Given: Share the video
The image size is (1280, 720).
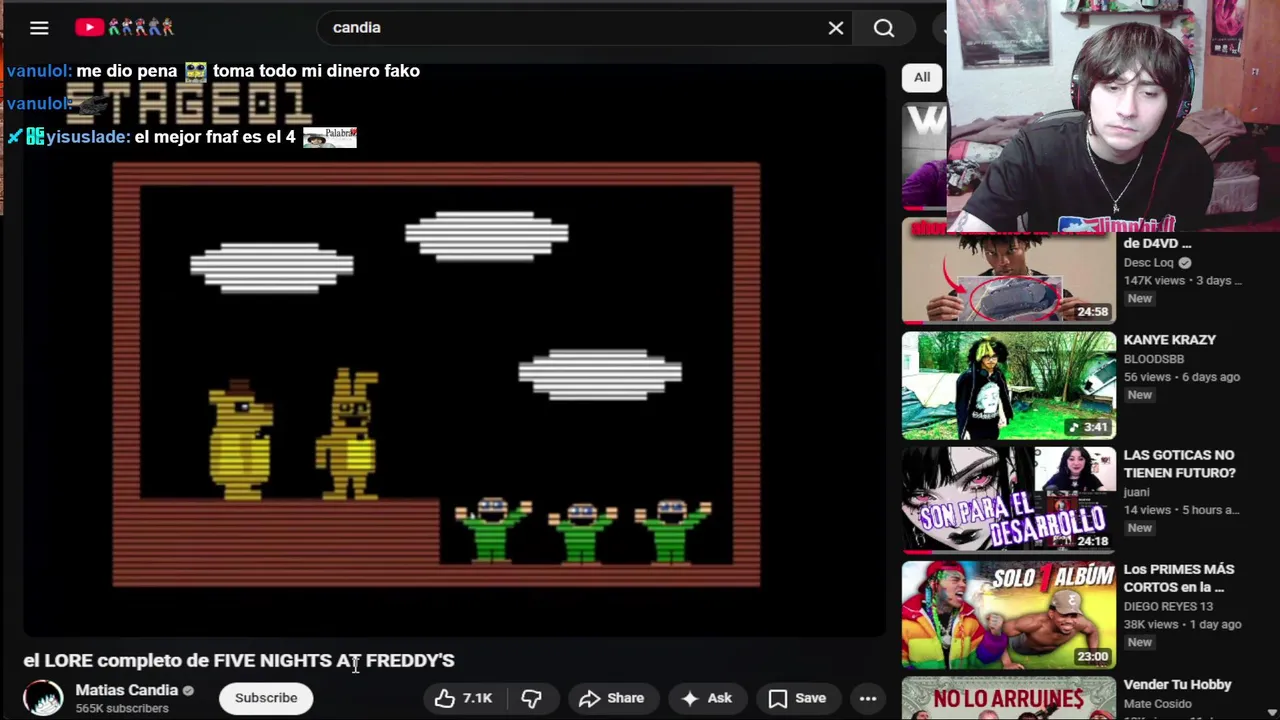Looking at the screenshot, I should (611, 698).
